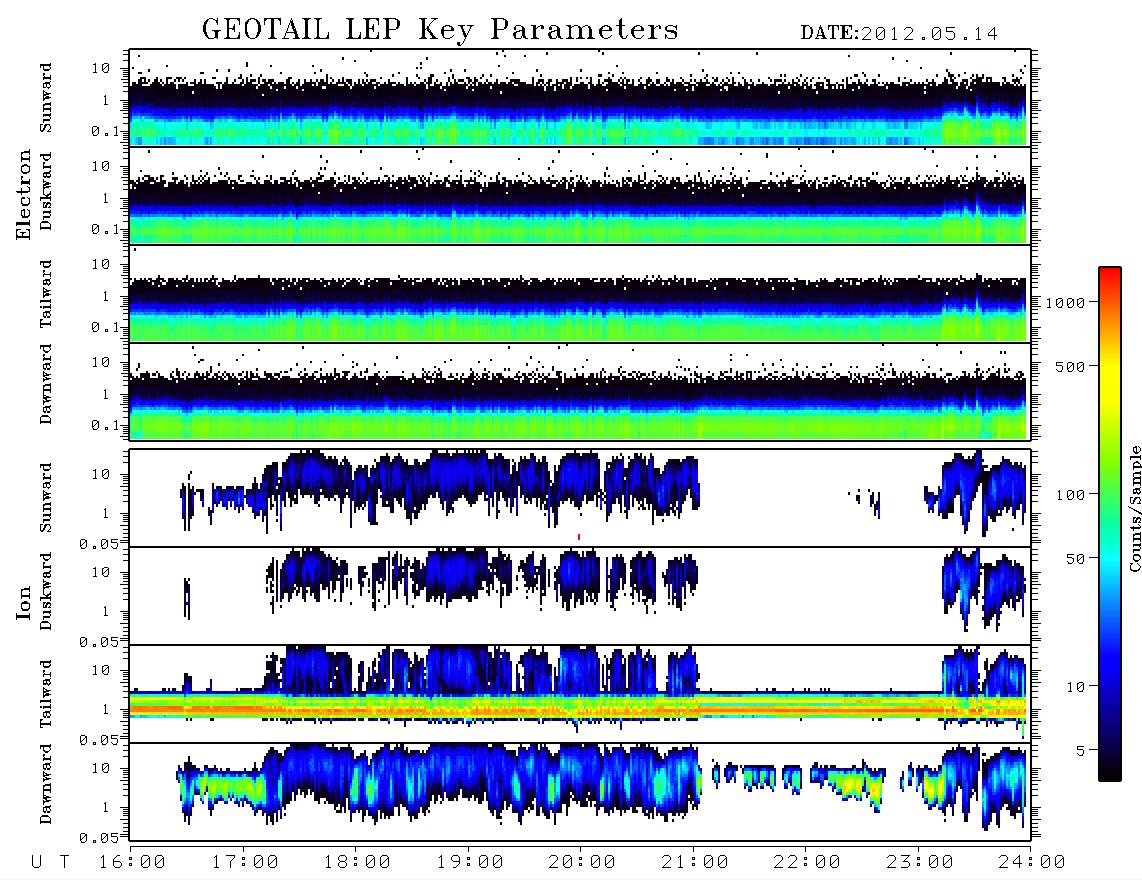Click the "18:00" time tick label
Image resolution: width=1142 pixels, height=880 pixels.
pos(357,863)
